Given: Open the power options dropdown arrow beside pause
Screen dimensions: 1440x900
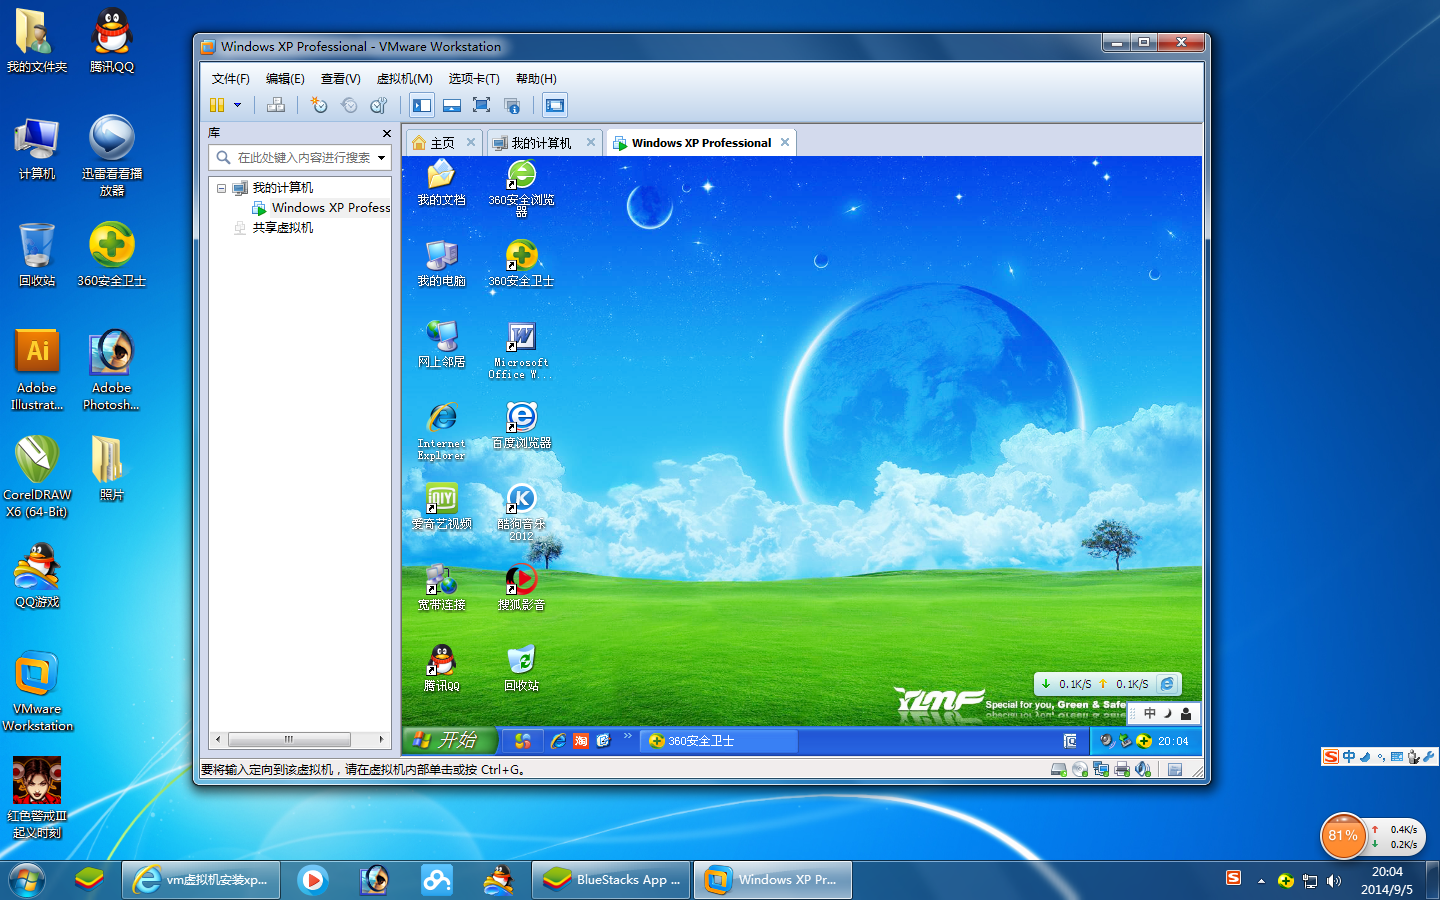Looking at the screenshot, I should [x=238, y=105].
